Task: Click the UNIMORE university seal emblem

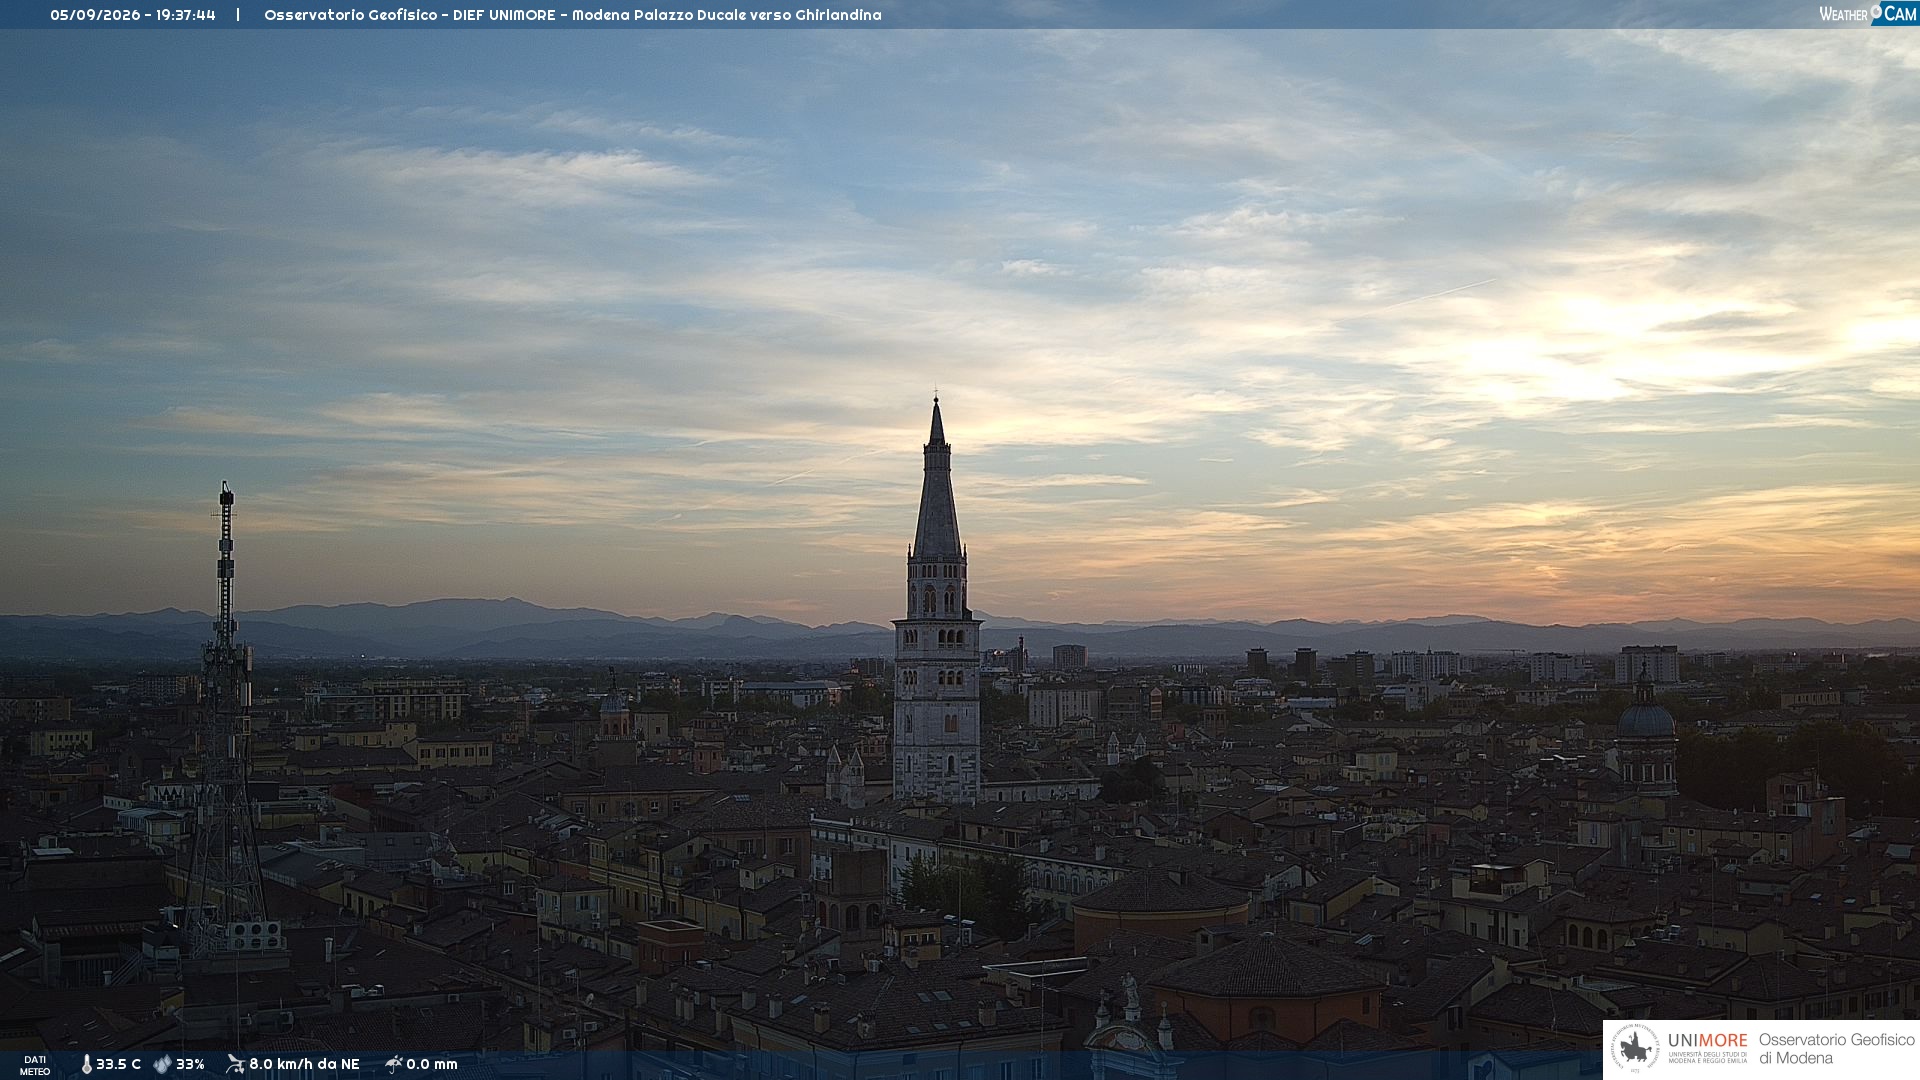Action: coord(1635,1049)
